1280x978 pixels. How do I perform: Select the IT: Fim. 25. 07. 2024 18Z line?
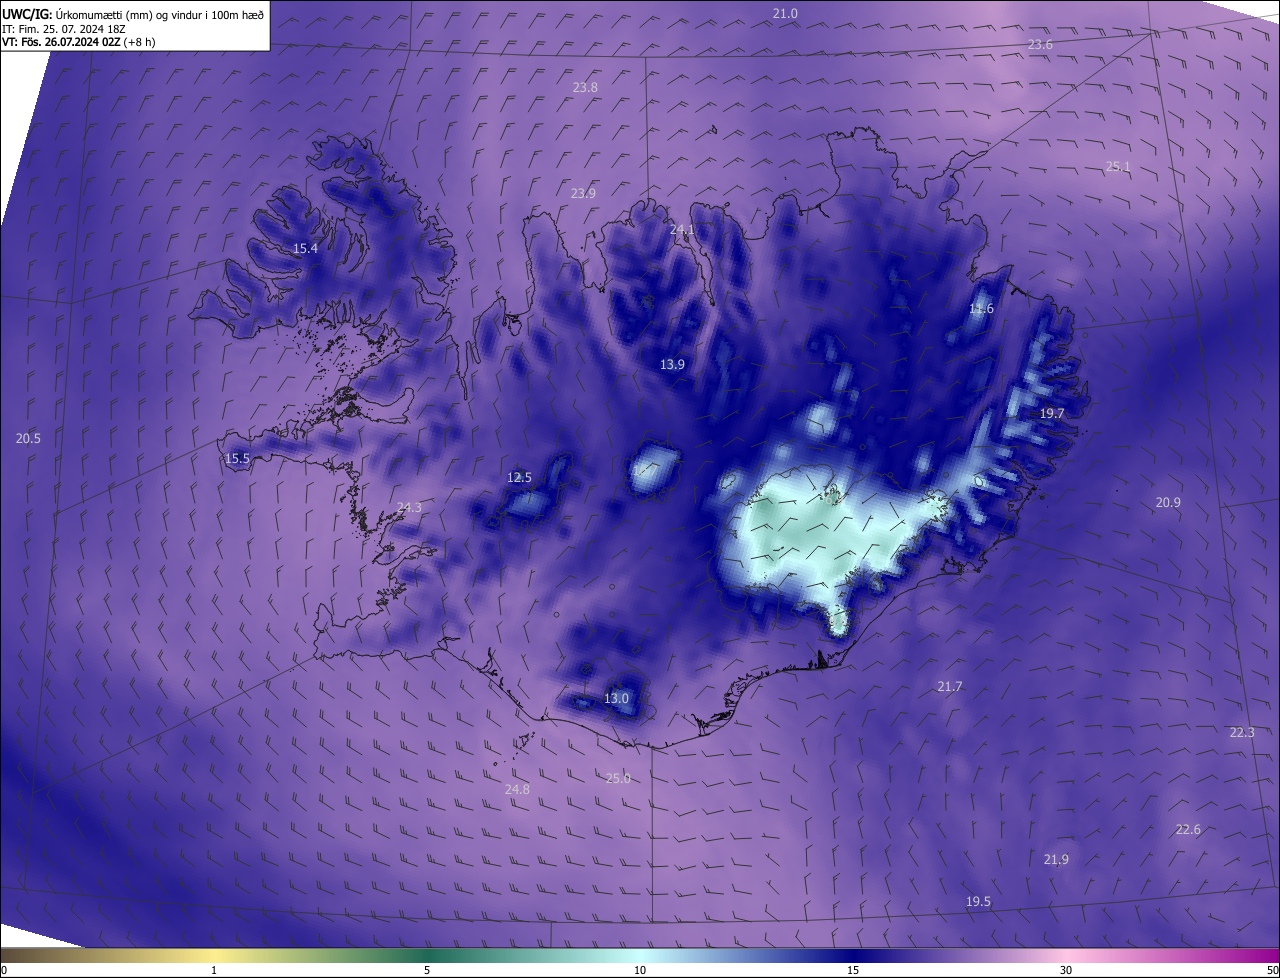tap(64, 28)
